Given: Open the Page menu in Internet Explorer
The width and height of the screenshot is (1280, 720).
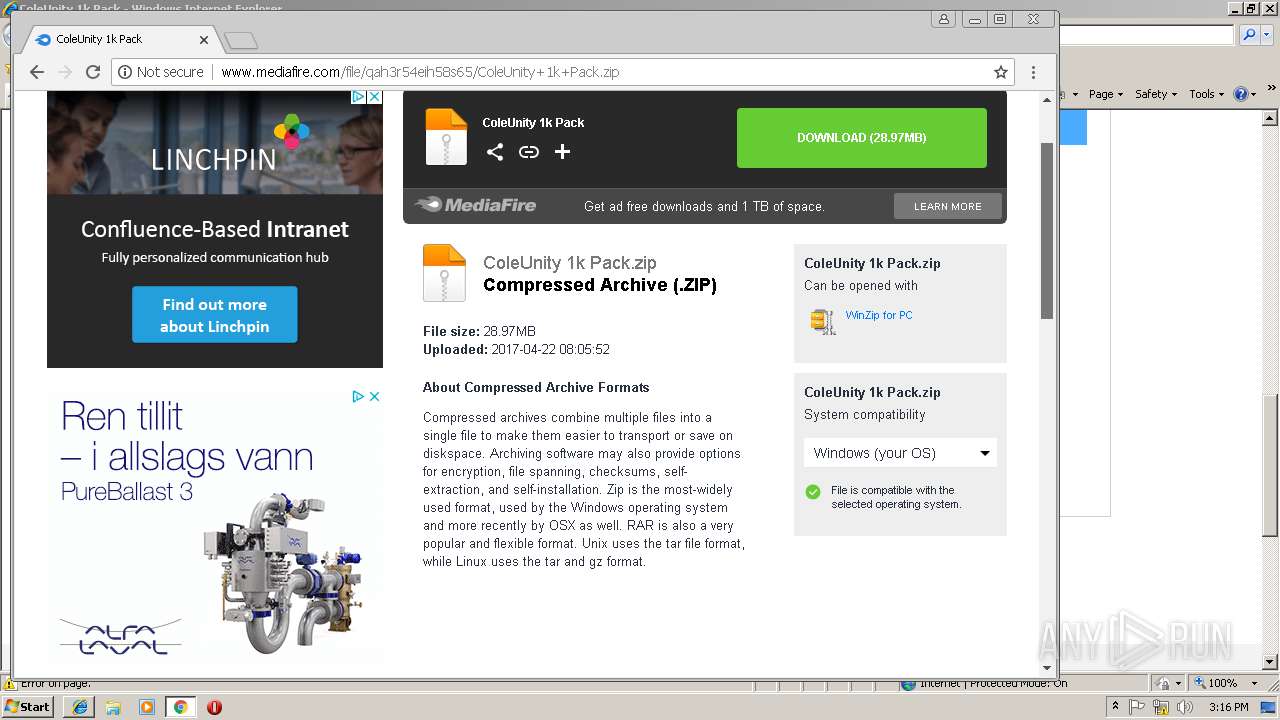Looking at the screenshot, I should [1106, 94].
